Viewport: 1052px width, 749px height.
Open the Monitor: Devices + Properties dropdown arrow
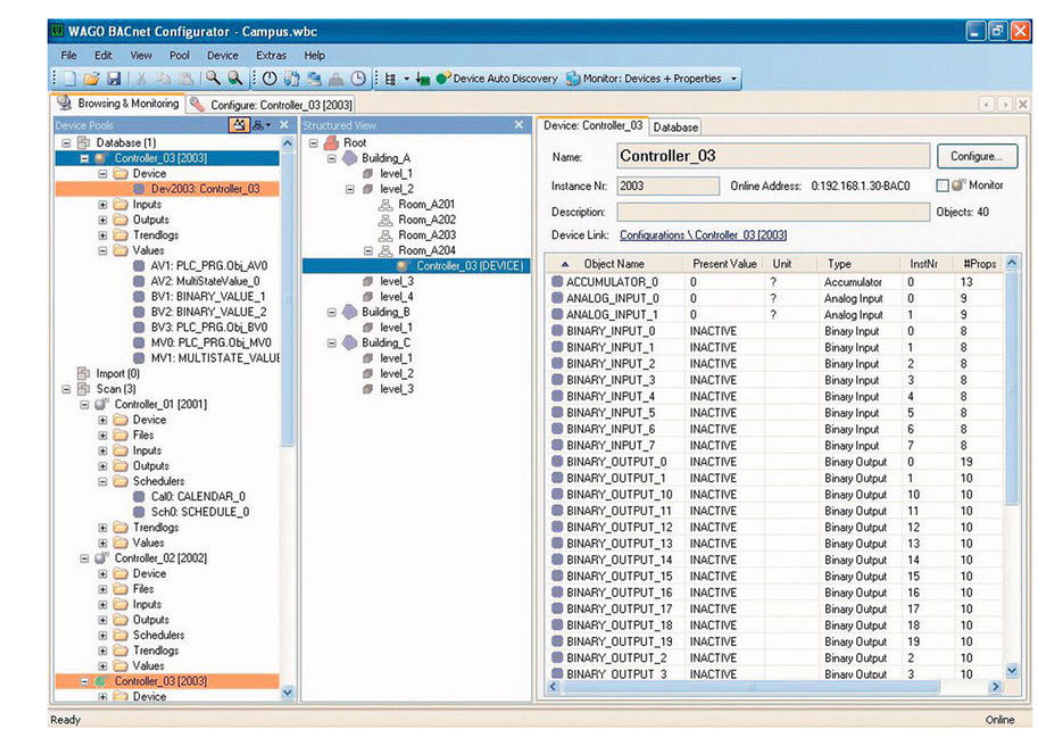coord(734,79)
